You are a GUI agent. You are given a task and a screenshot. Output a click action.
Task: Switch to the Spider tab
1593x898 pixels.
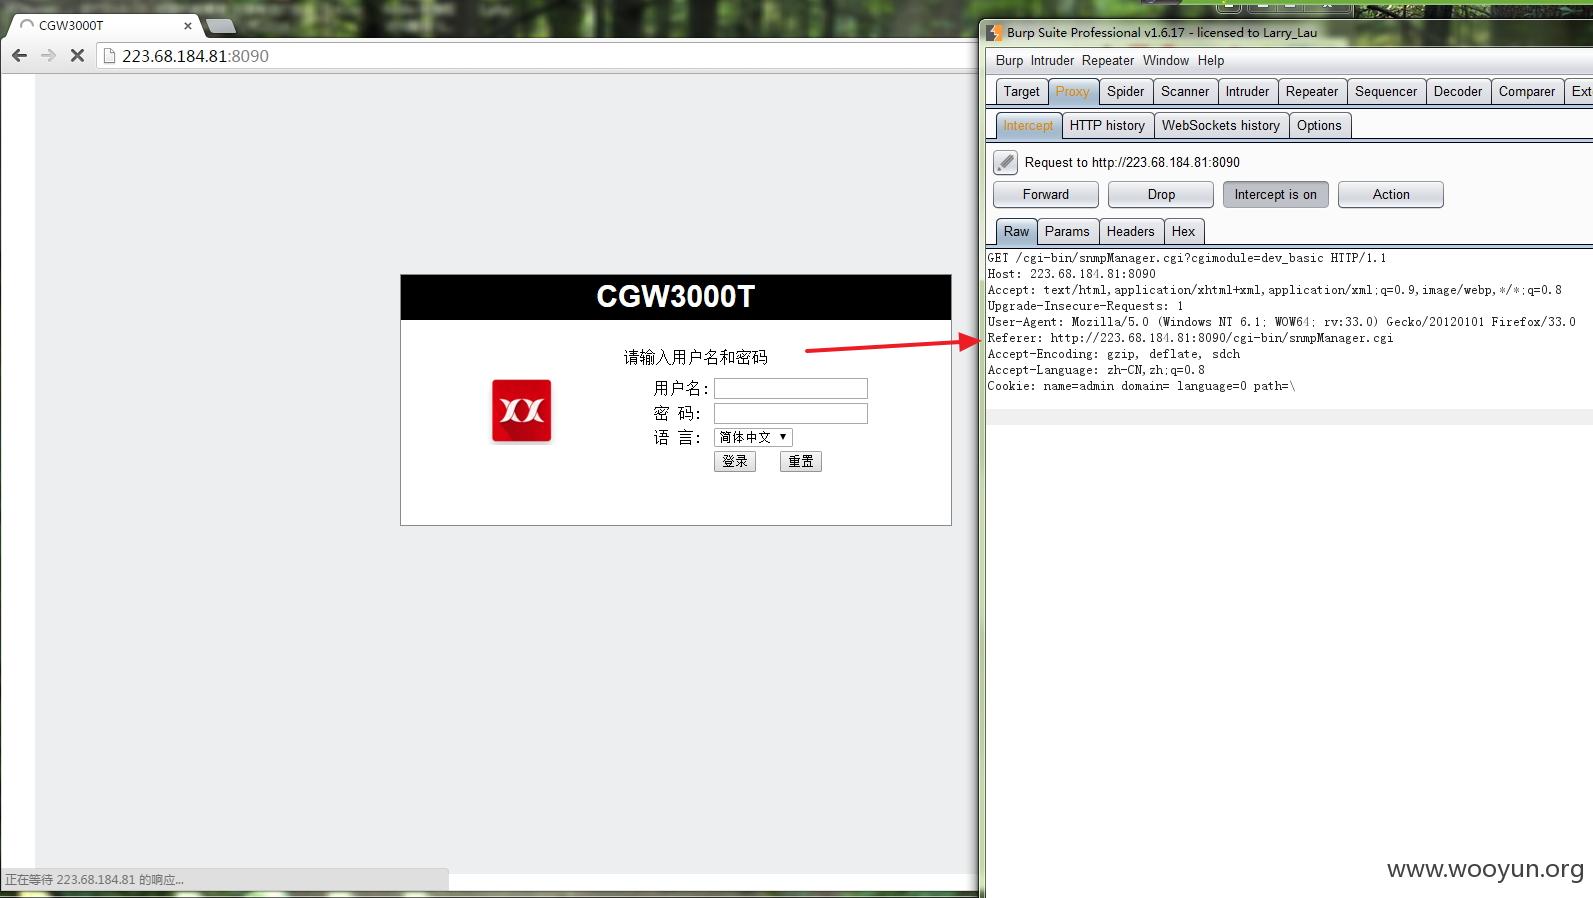1125,91
